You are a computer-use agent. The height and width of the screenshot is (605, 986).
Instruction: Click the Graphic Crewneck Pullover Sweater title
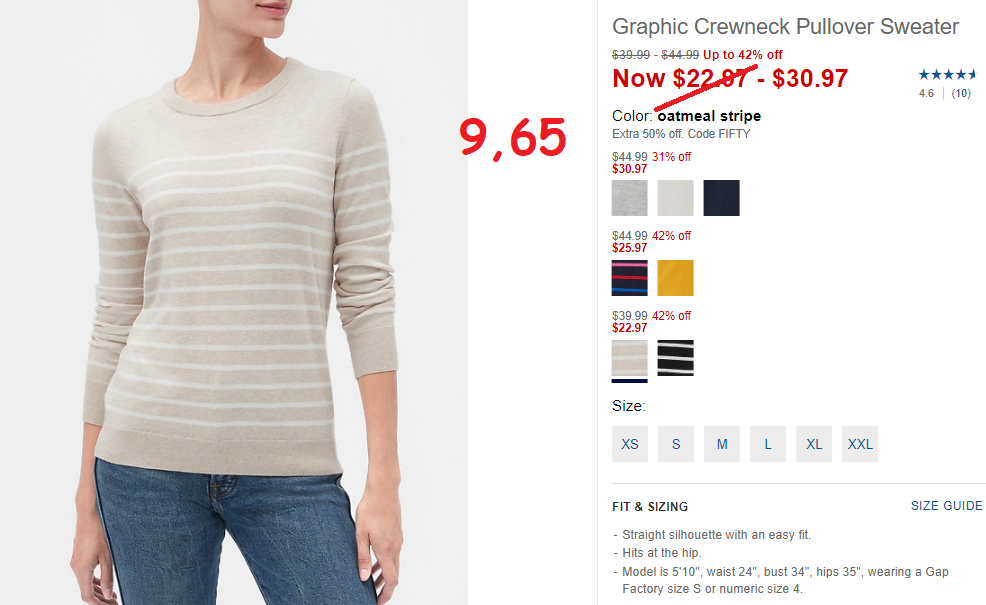click(785, 26)
